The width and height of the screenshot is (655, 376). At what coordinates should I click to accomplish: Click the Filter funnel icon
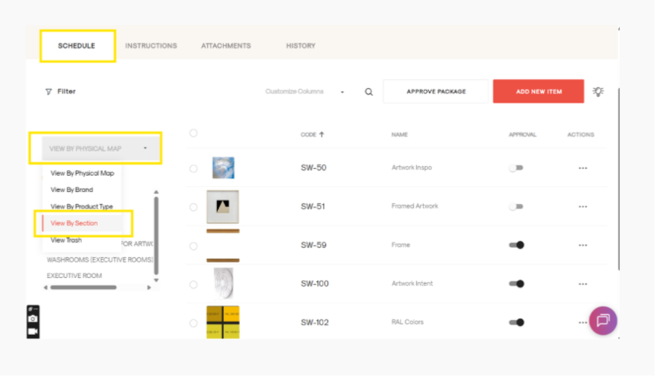coord(48,91)
